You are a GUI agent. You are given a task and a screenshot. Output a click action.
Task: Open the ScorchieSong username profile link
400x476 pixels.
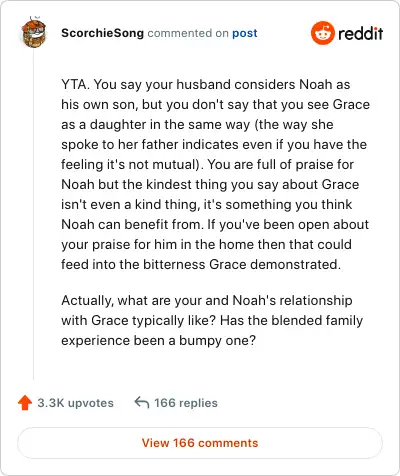pyautogui.click(x=102, y=33)
